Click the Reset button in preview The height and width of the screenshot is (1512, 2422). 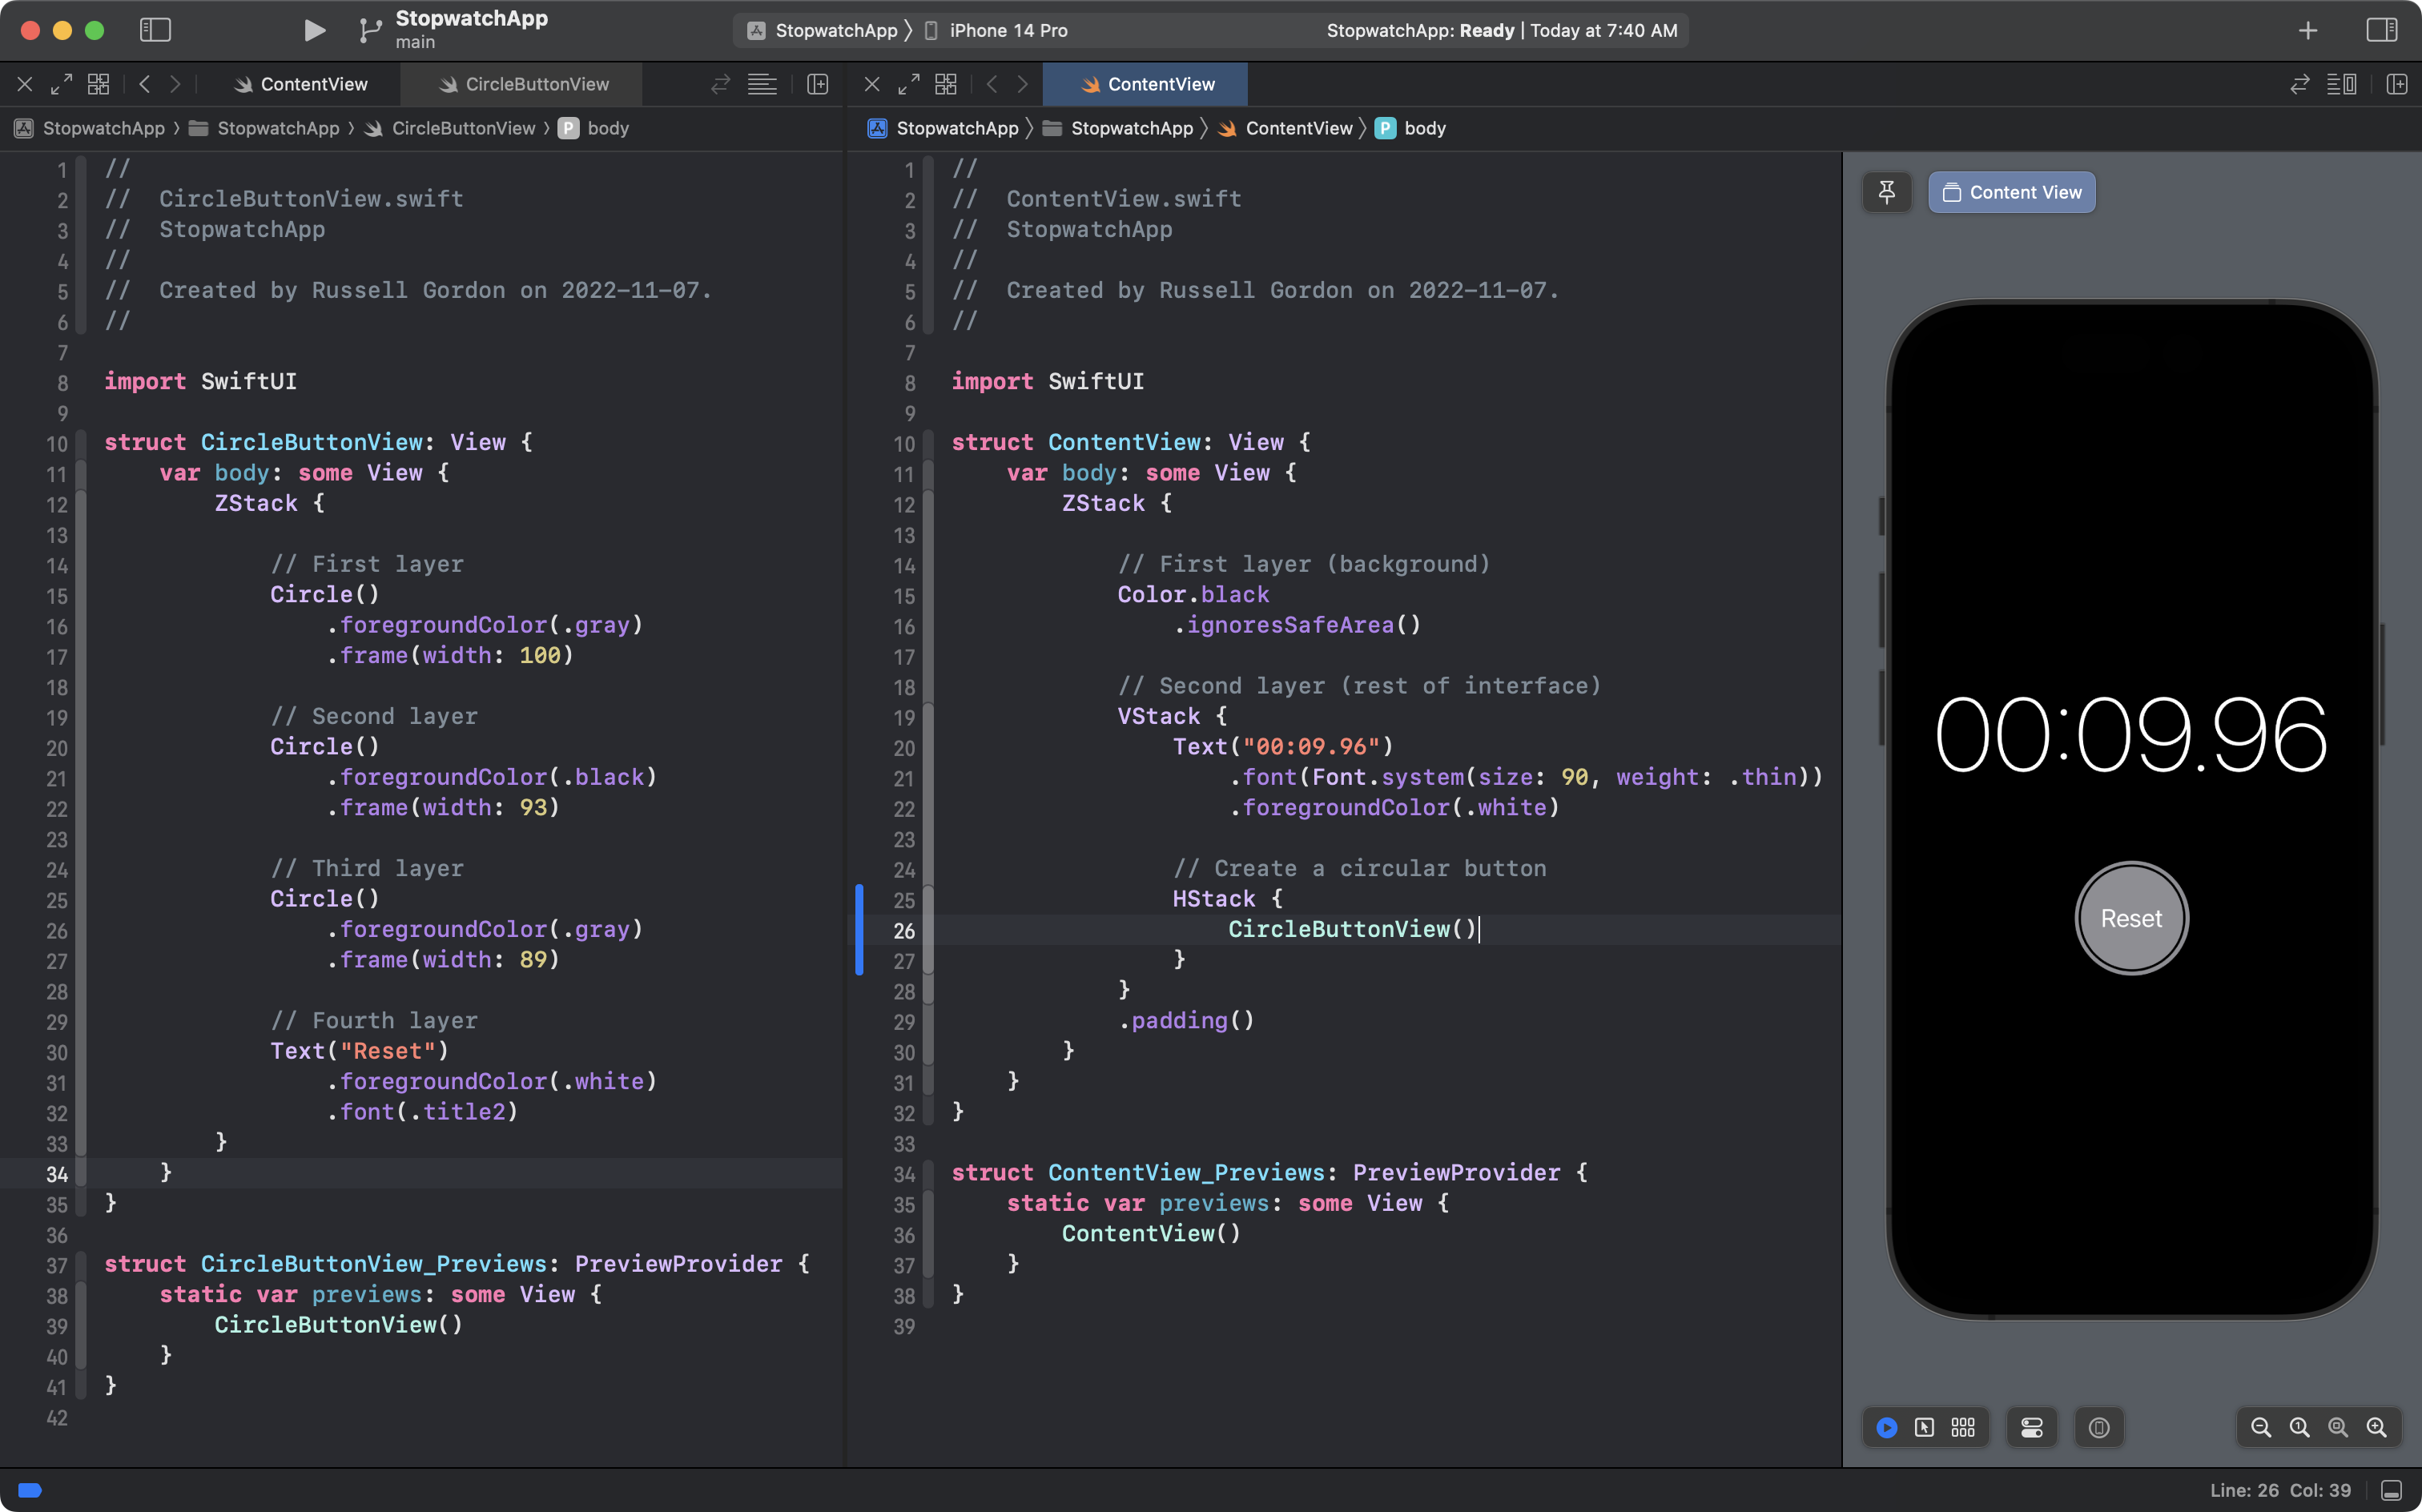pos(2131,918)
